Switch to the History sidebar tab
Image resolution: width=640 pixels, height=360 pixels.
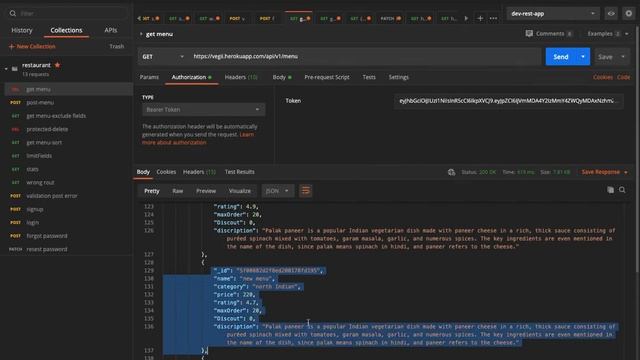point(22,30)
